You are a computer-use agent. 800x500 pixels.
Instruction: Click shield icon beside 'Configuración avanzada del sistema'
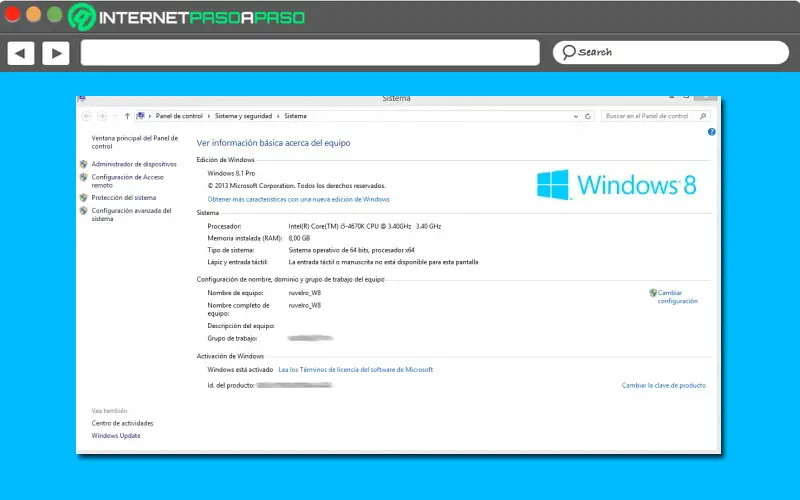pos(84,211)
